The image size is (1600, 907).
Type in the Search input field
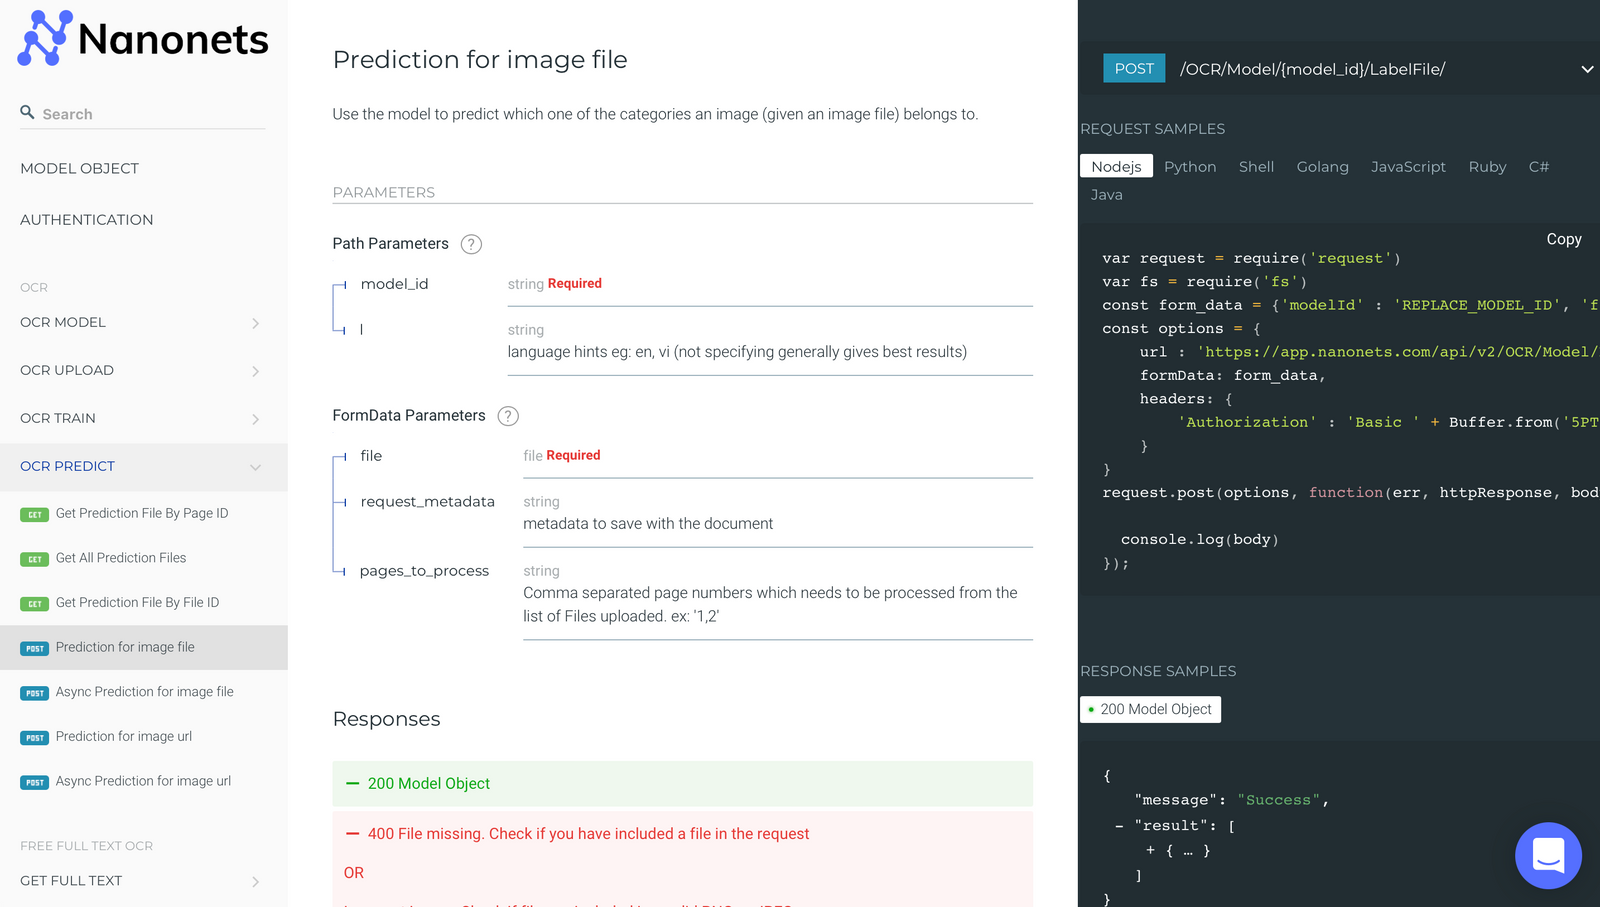150,114
